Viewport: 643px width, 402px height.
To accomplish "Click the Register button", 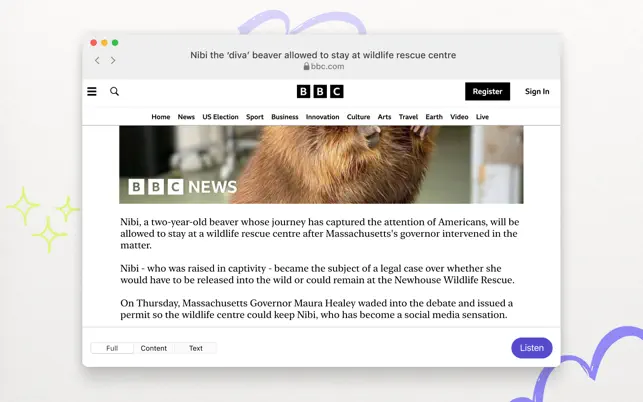I will click(488, 91).
